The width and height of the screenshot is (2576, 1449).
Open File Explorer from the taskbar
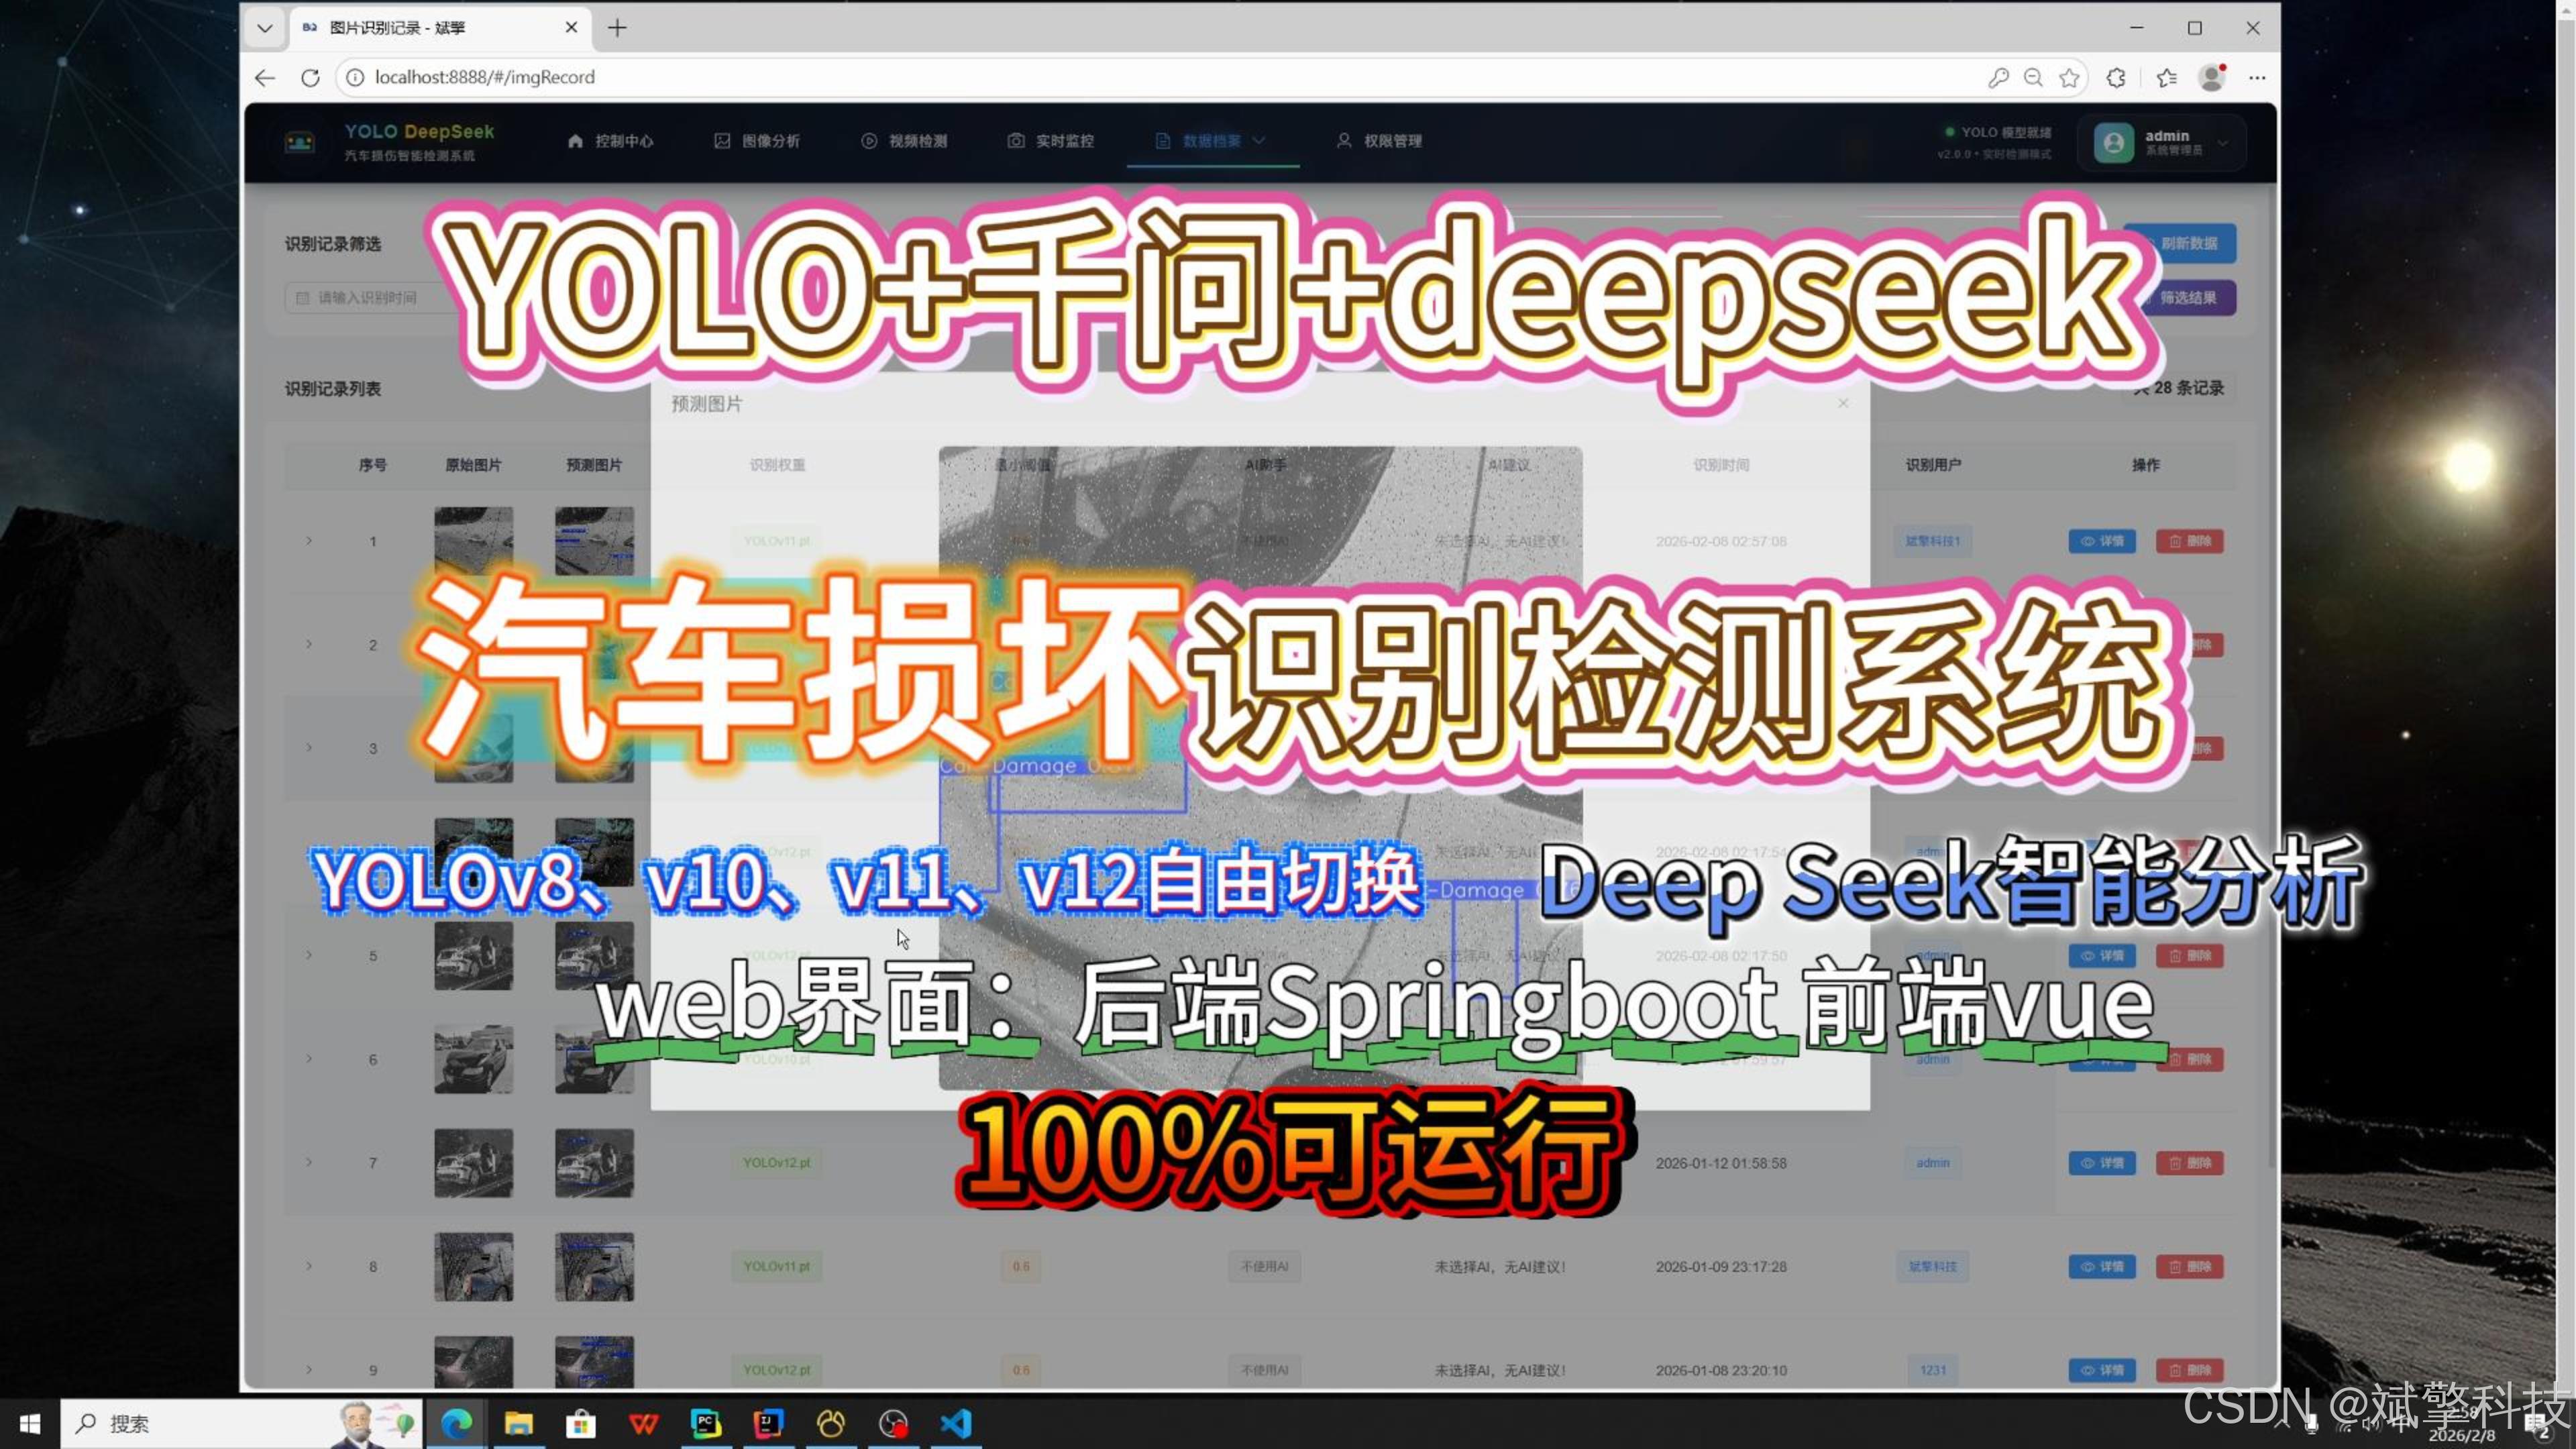[518, 1423]
